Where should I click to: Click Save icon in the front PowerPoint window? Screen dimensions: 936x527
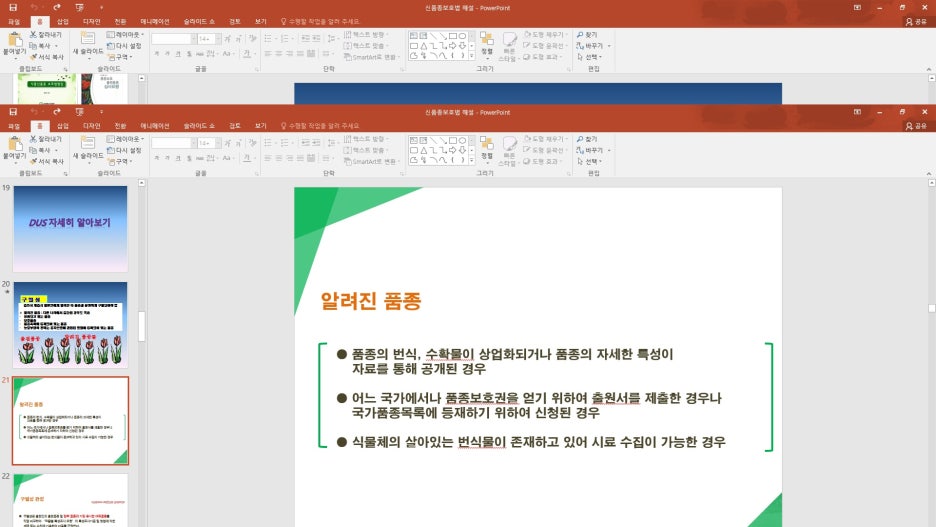point(13,112)
